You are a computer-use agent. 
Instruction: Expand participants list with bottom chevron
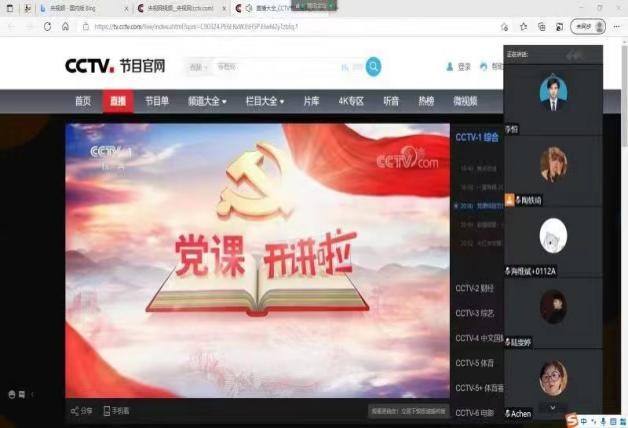click(x=550, y=407)
